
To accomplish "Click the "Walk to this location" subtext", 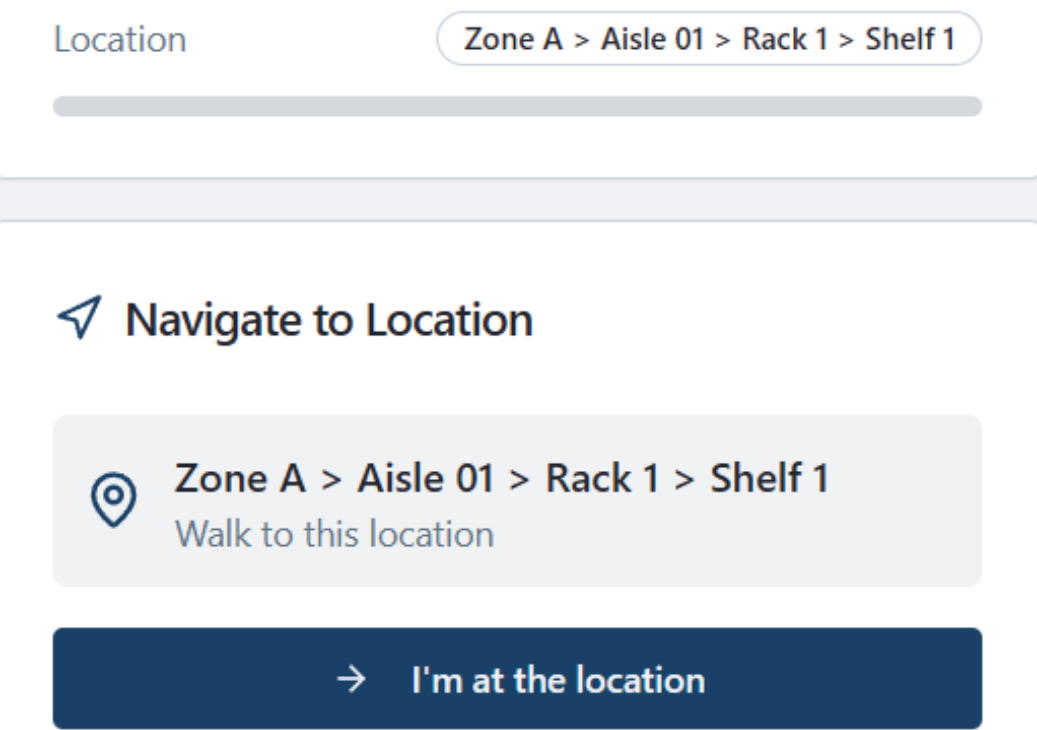I will point(334,534).
